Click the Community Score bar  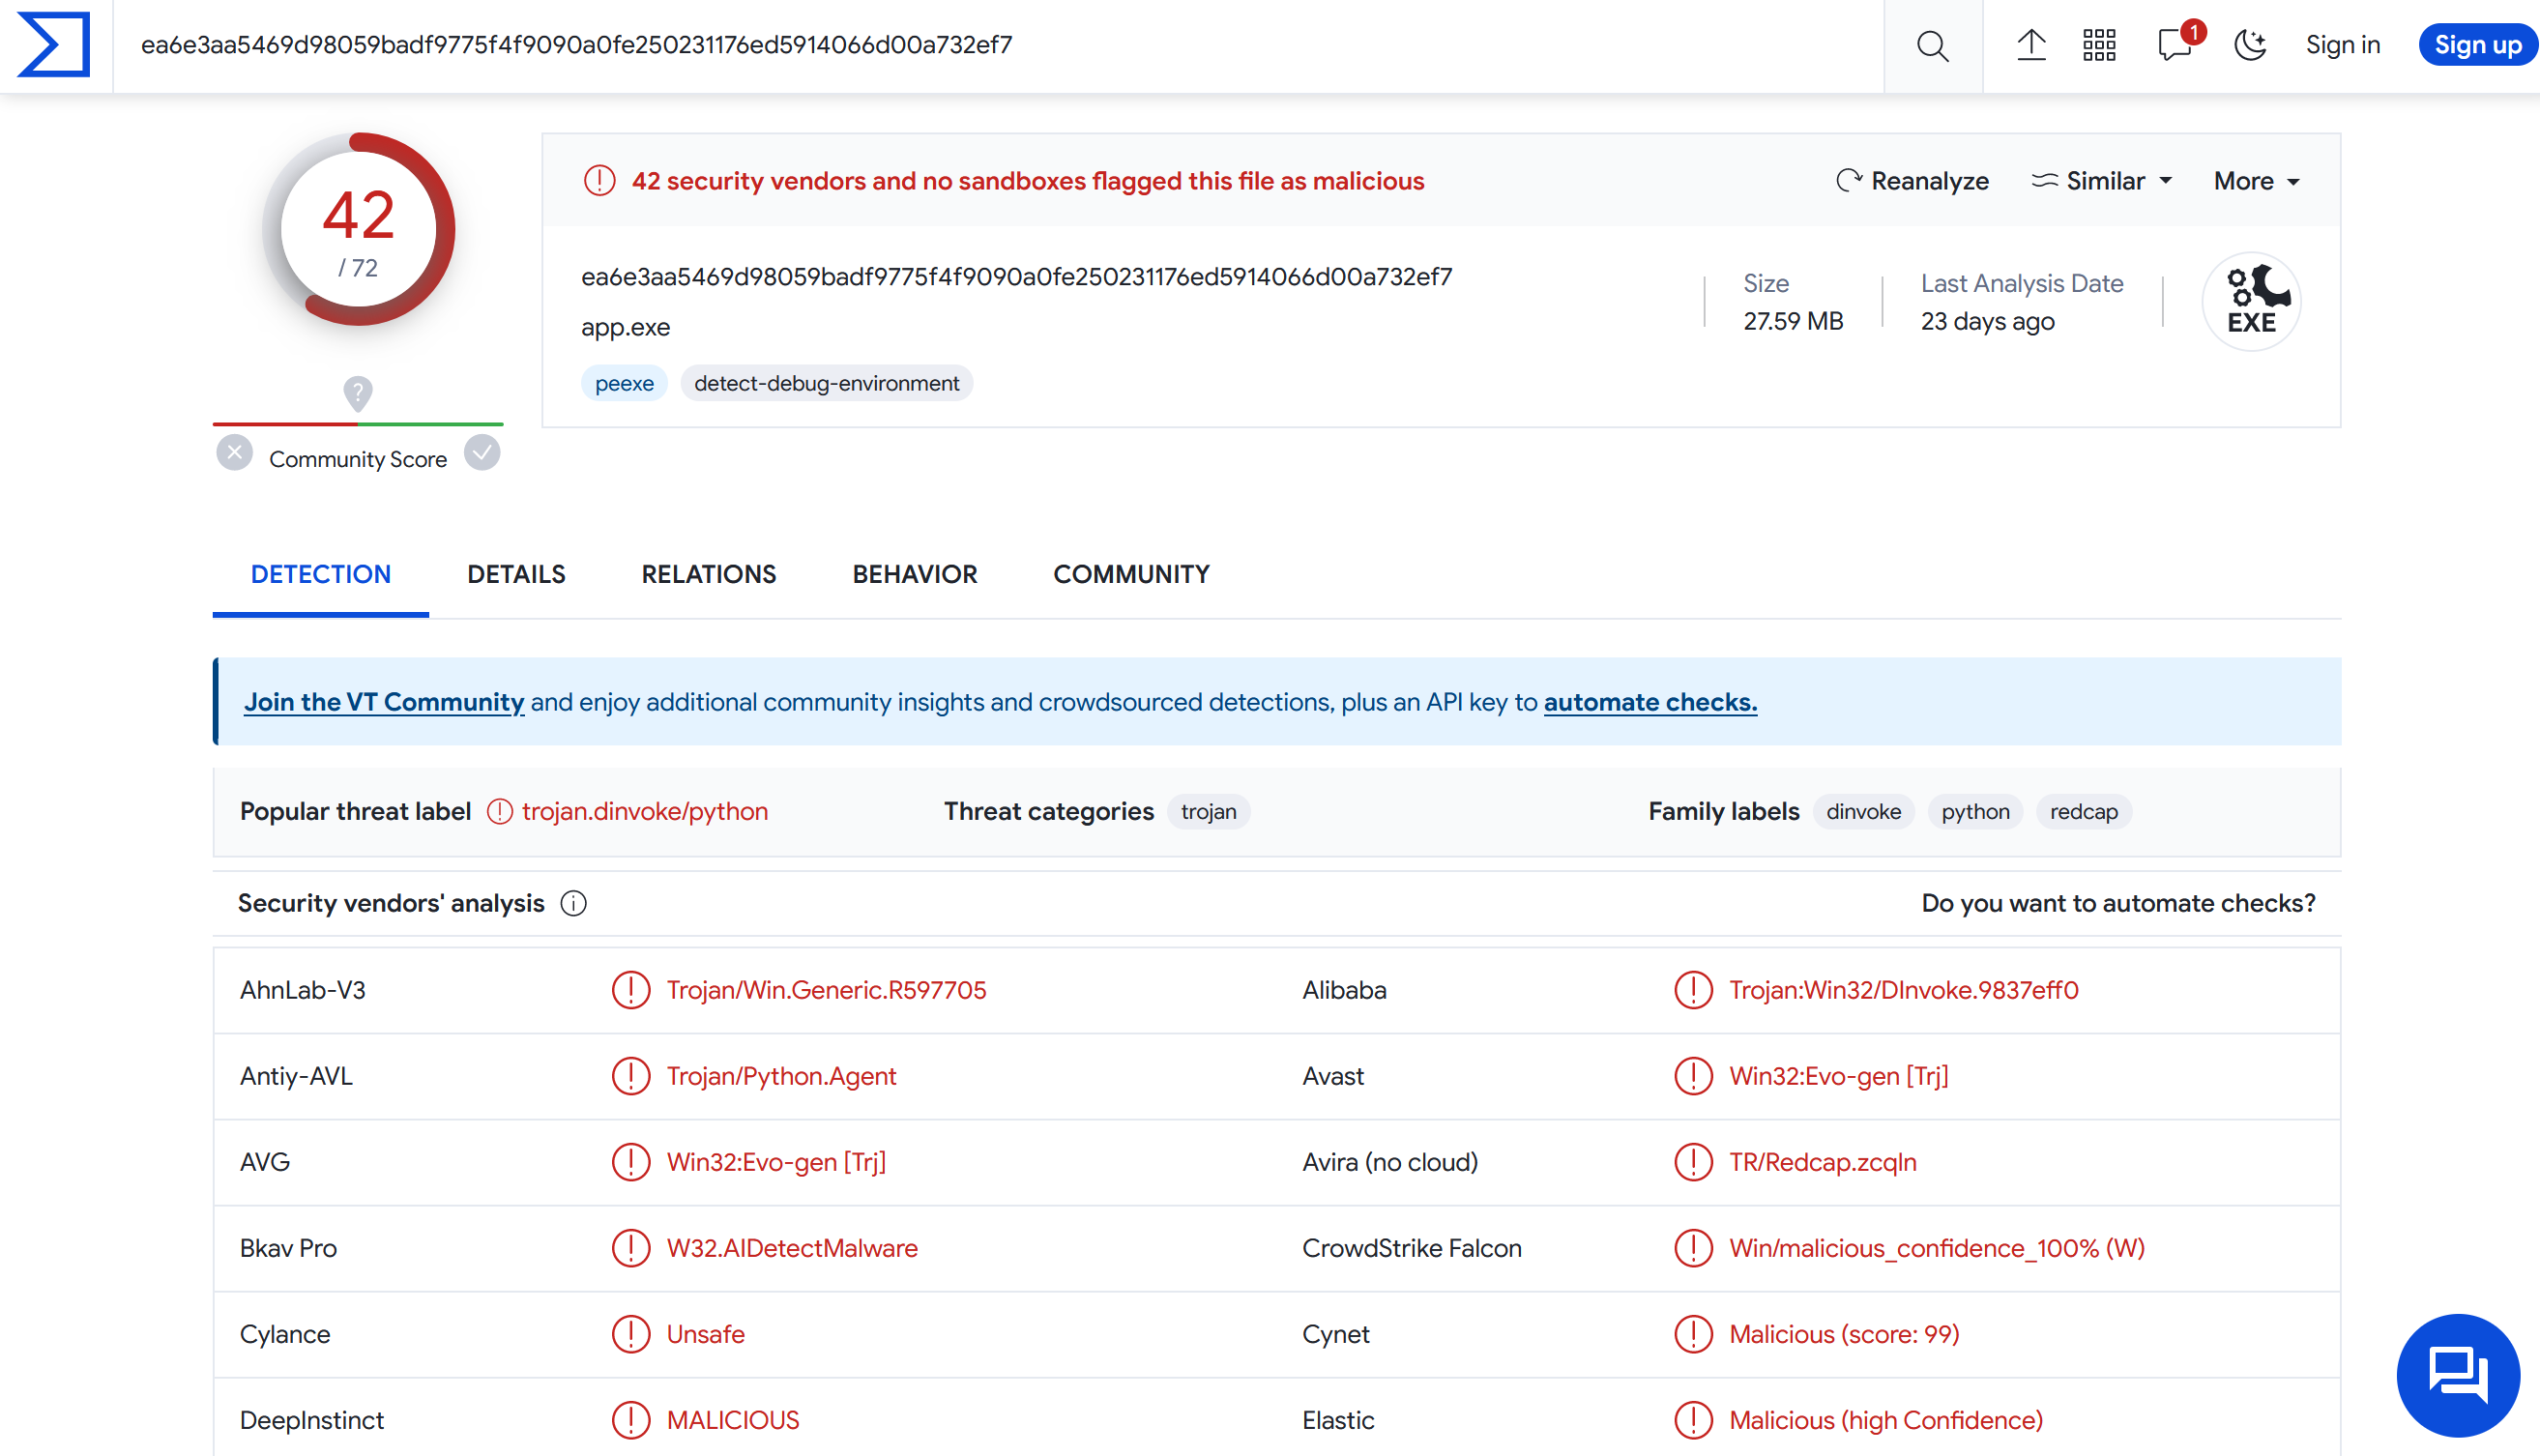pos(358,424)
